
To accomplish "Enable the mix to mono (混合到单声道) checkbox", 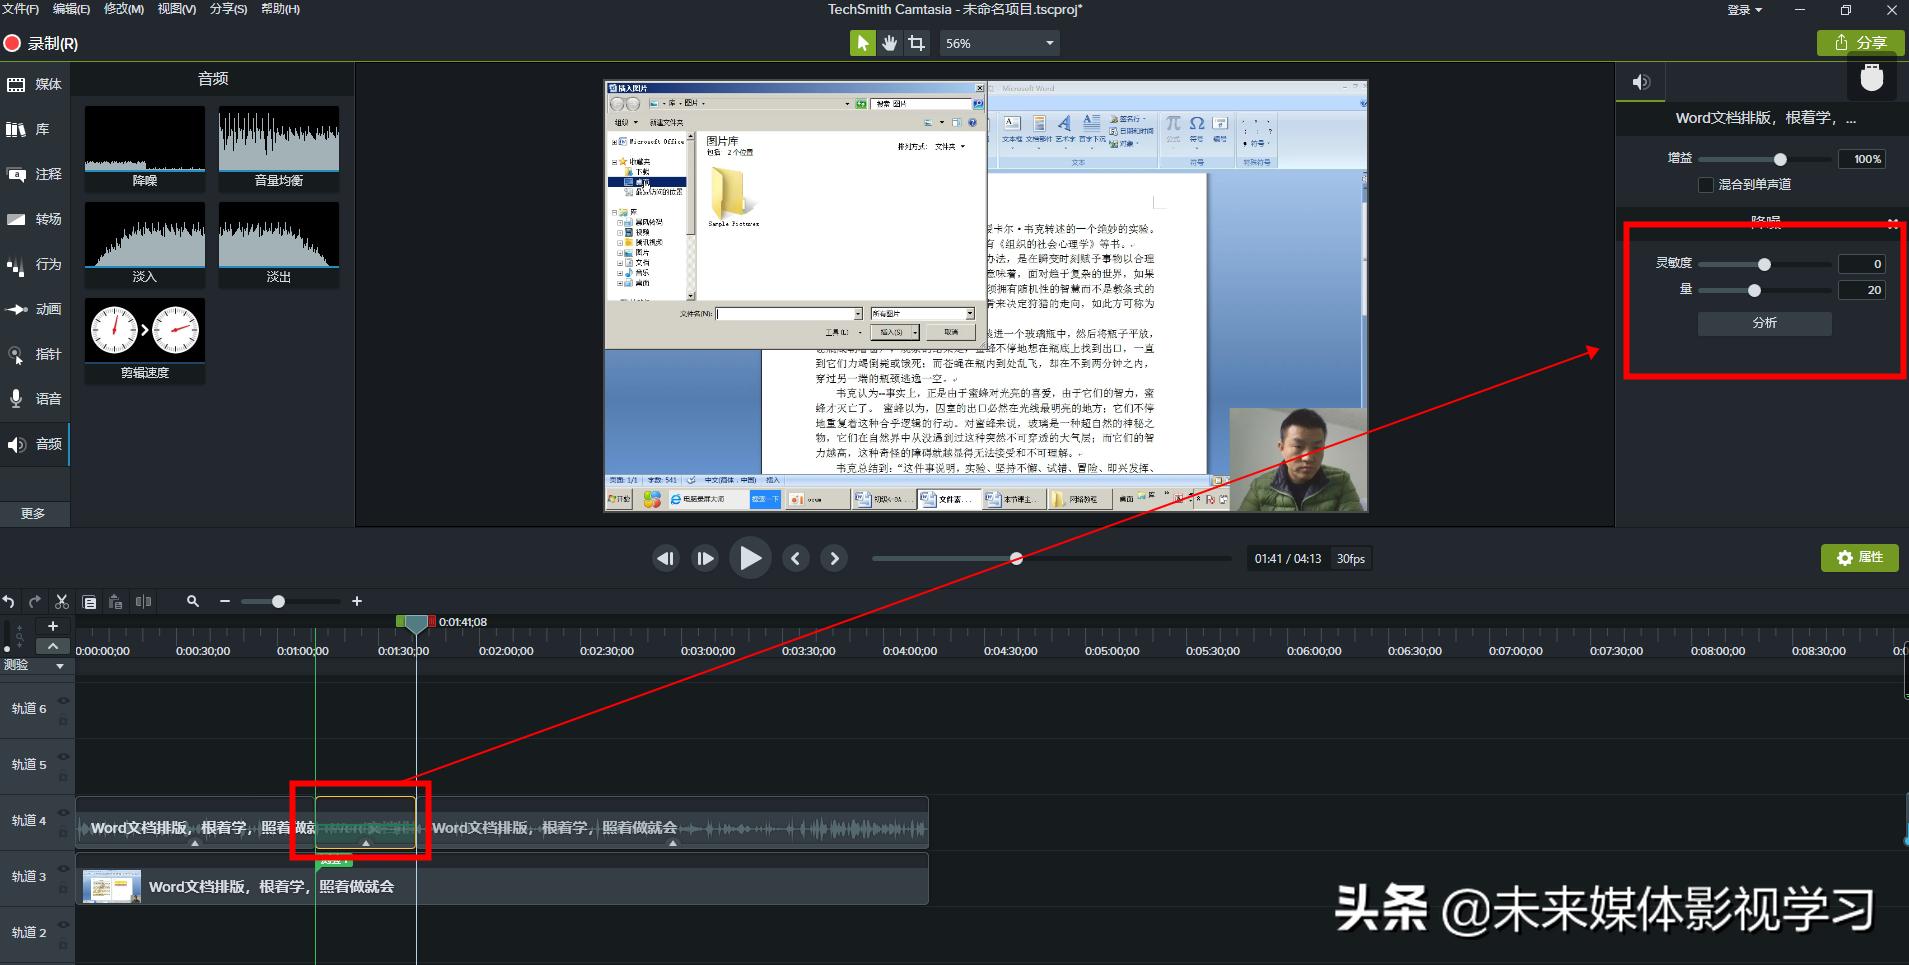I will click(1706, 185).
